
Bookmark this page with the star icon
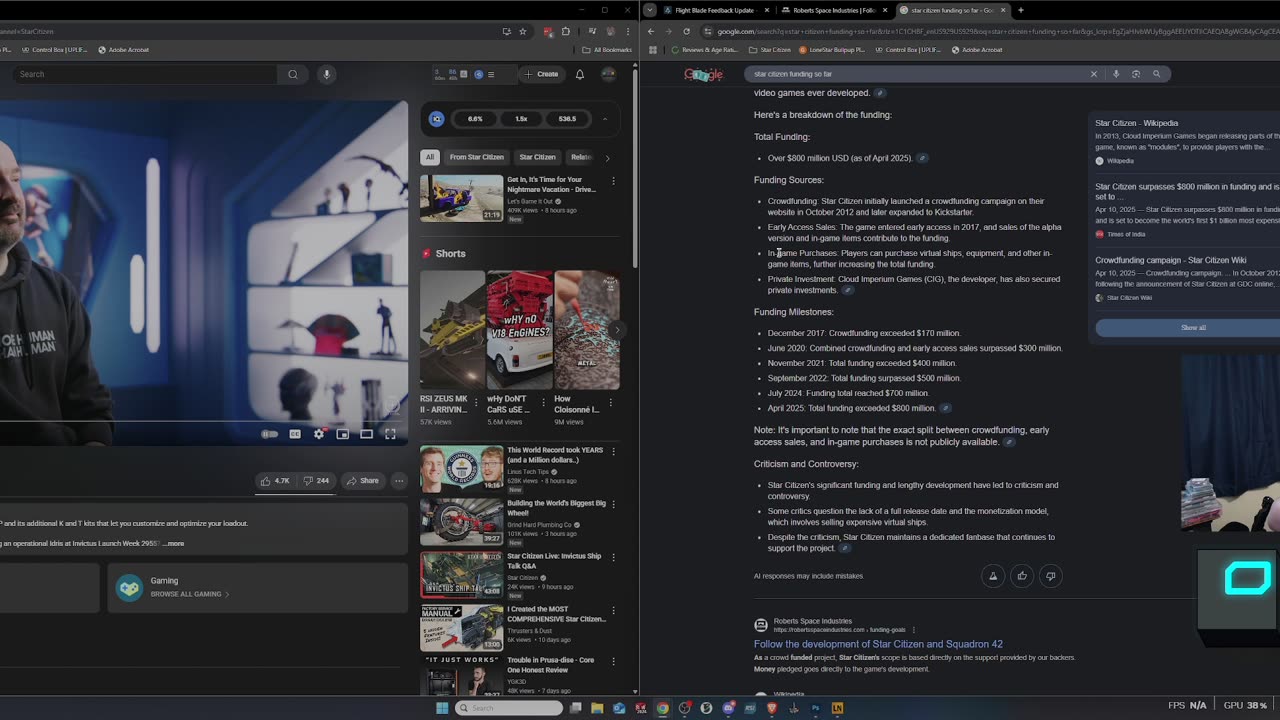(522, 32)
